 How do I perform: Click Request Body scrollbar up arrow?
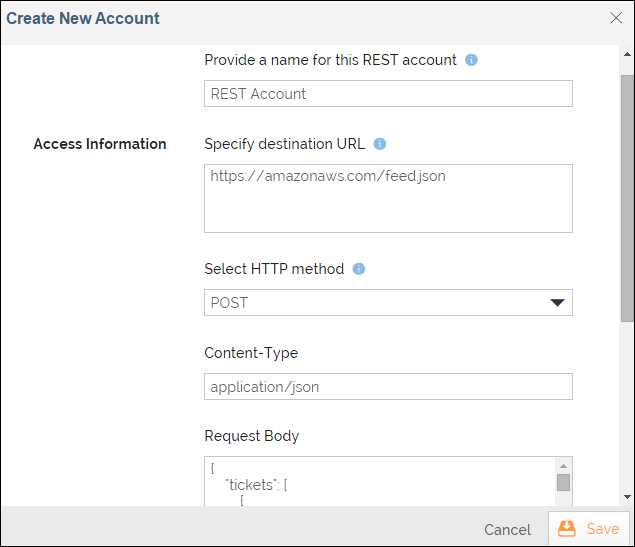[x=564, y=466]
